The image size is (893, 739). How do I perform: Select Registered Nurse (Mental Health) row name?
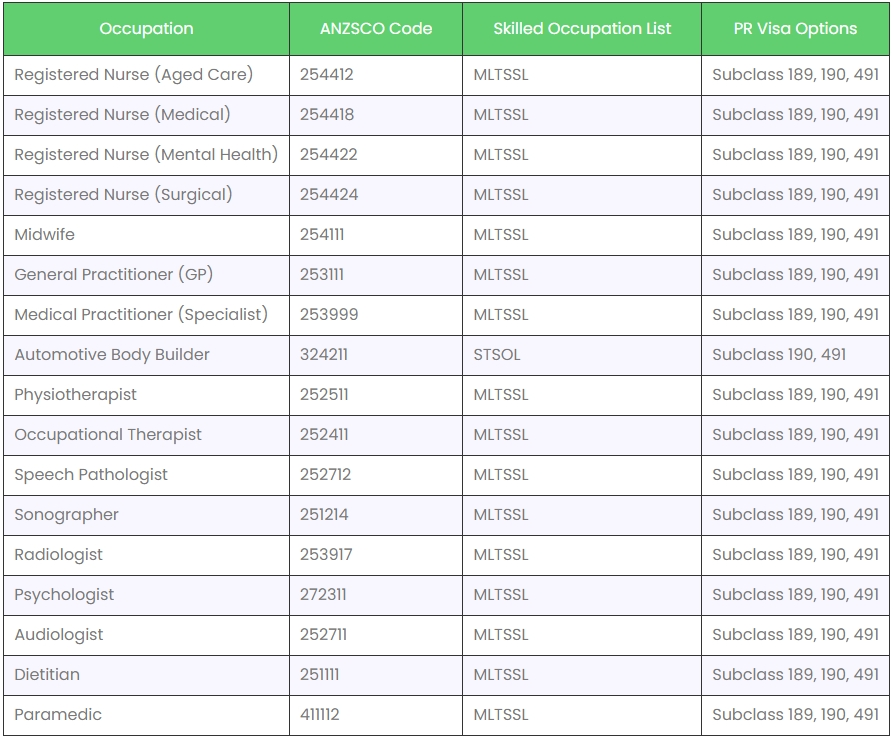tap(146, 155)
